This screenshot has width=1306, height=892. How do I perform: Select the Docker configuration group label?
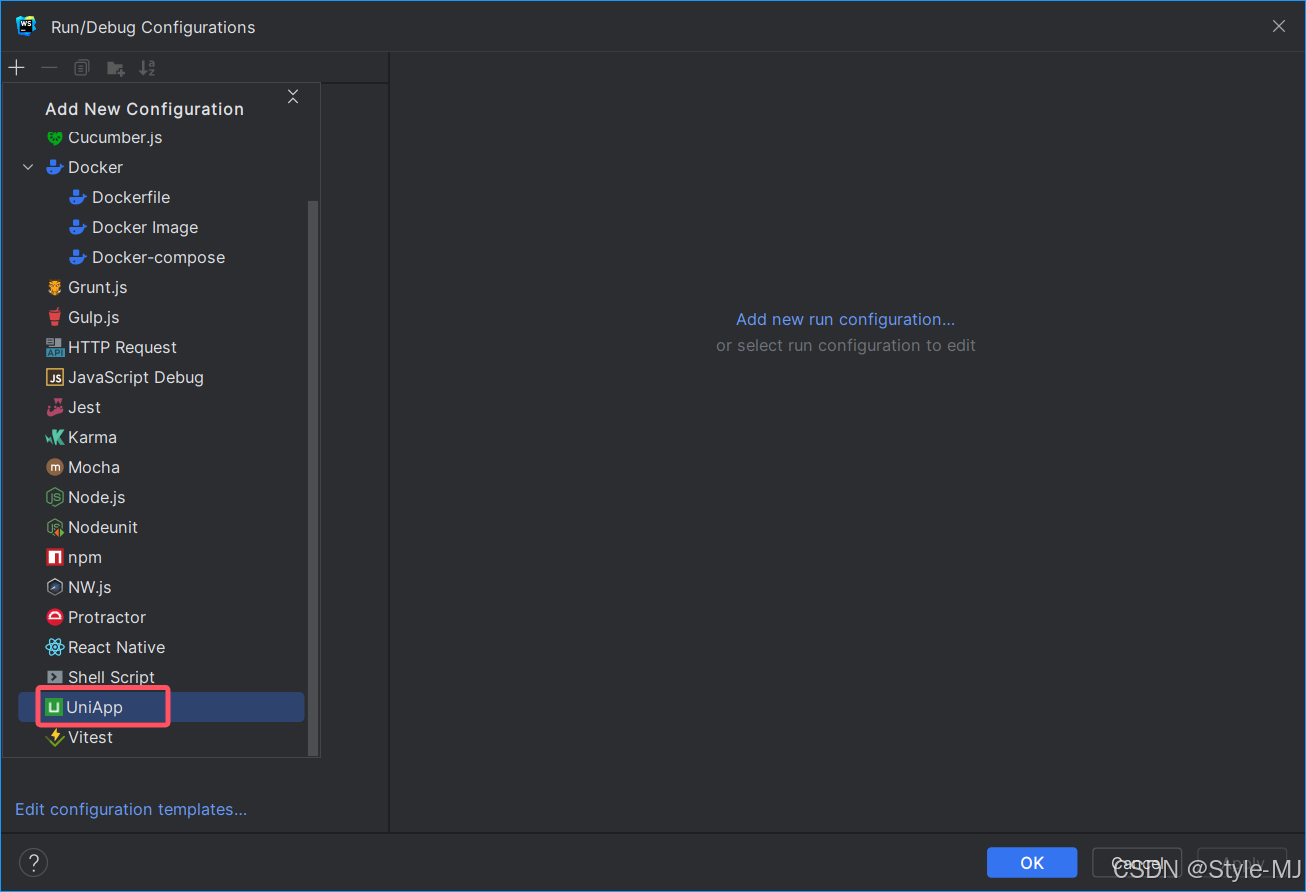tap(96, 167)
